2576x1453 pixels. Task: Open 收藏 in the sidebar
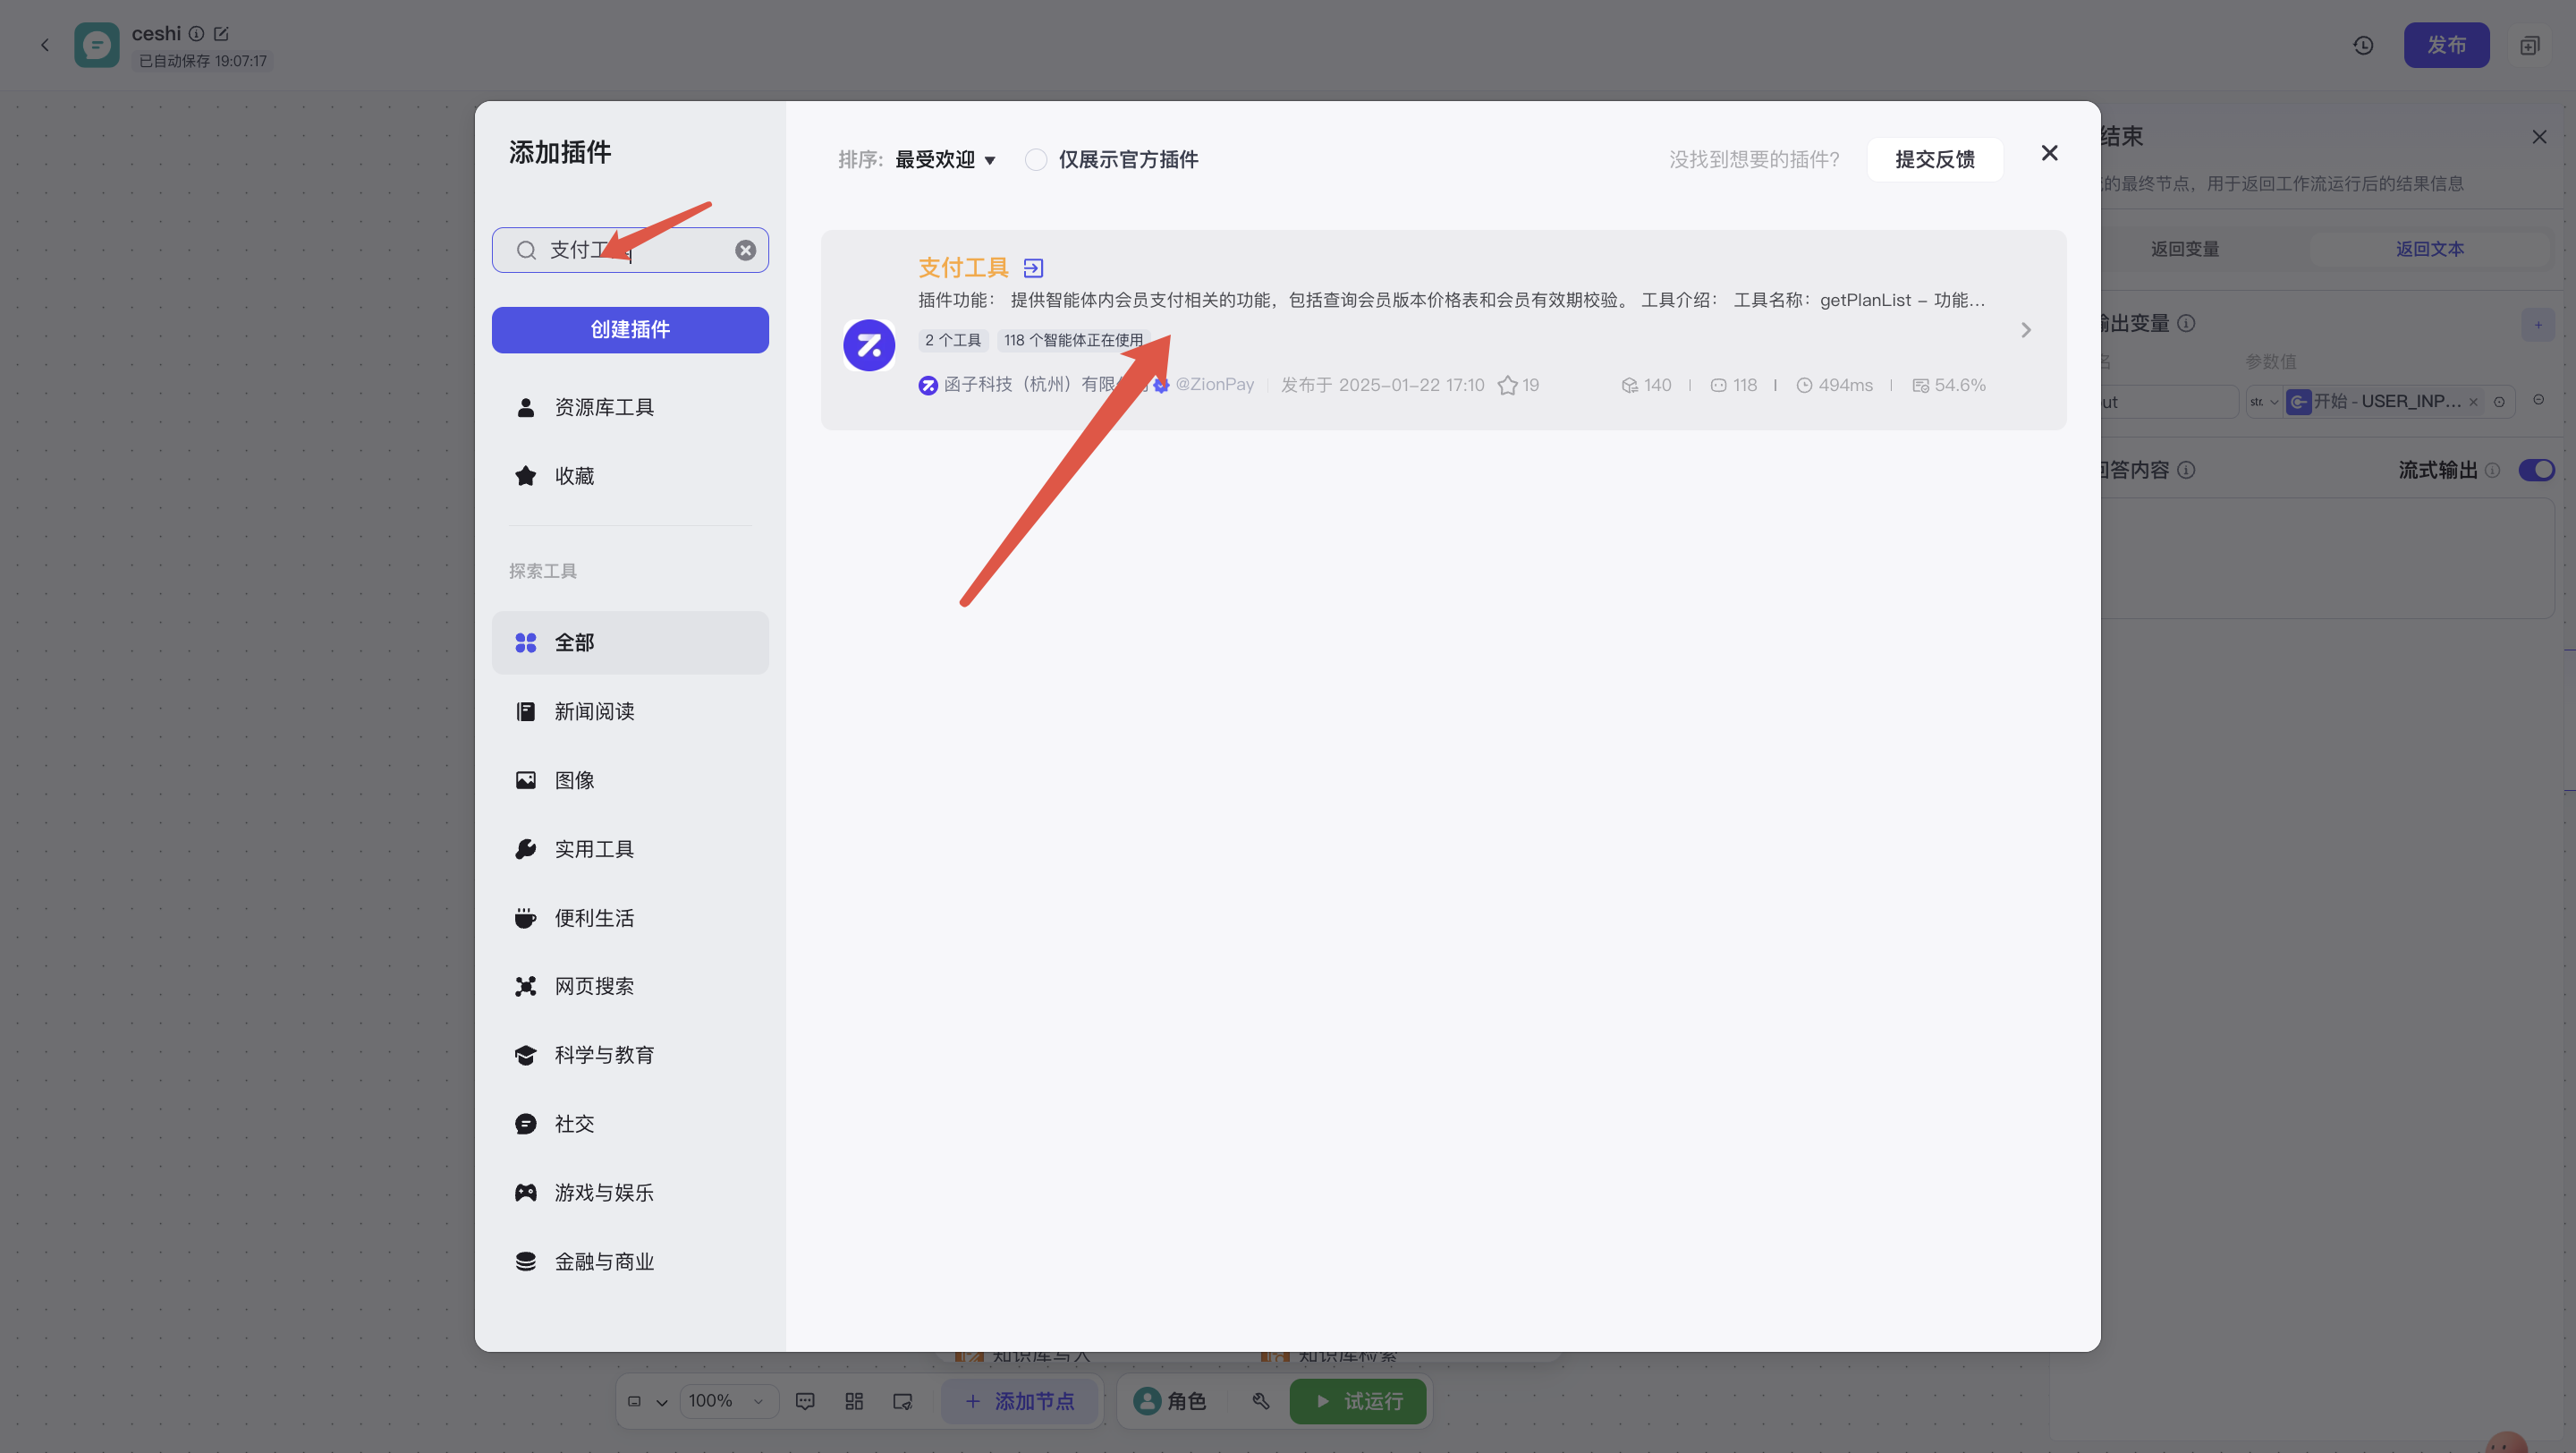630,476
